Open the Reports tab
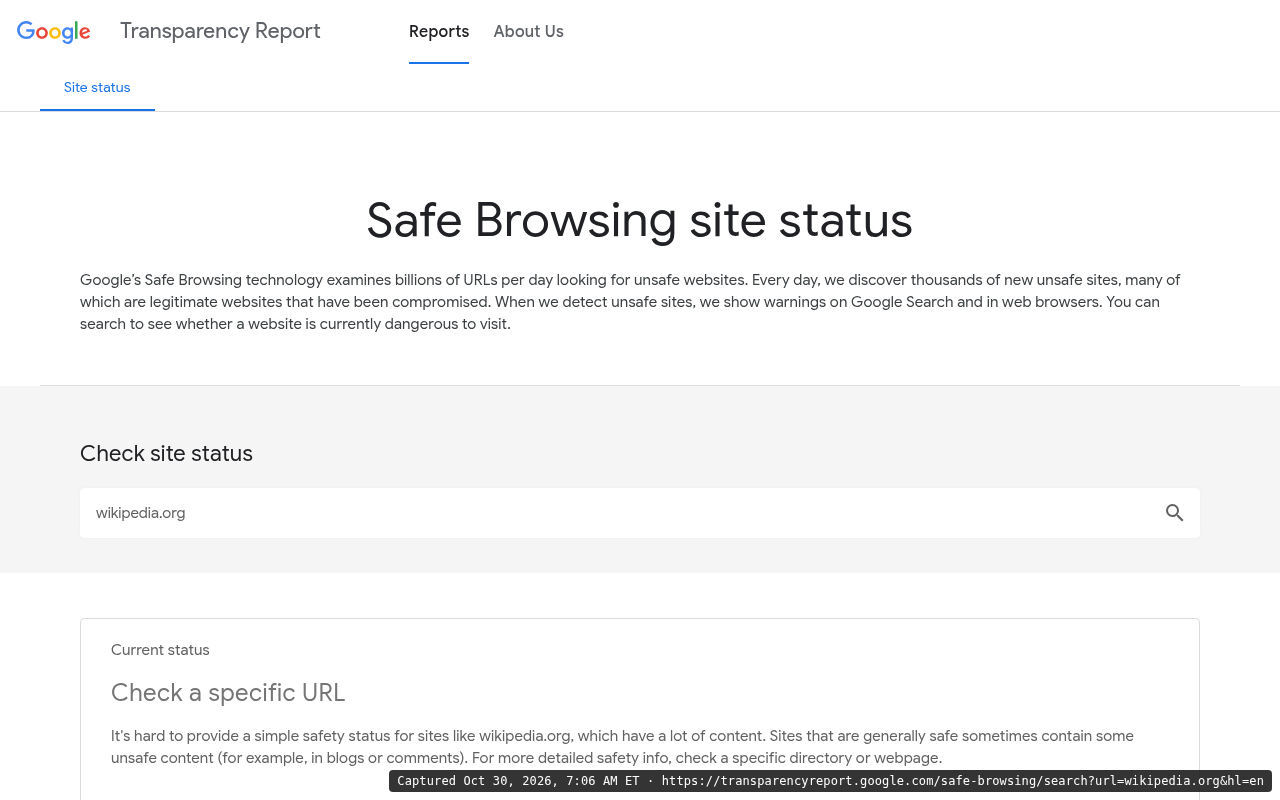 click(439, 32)
